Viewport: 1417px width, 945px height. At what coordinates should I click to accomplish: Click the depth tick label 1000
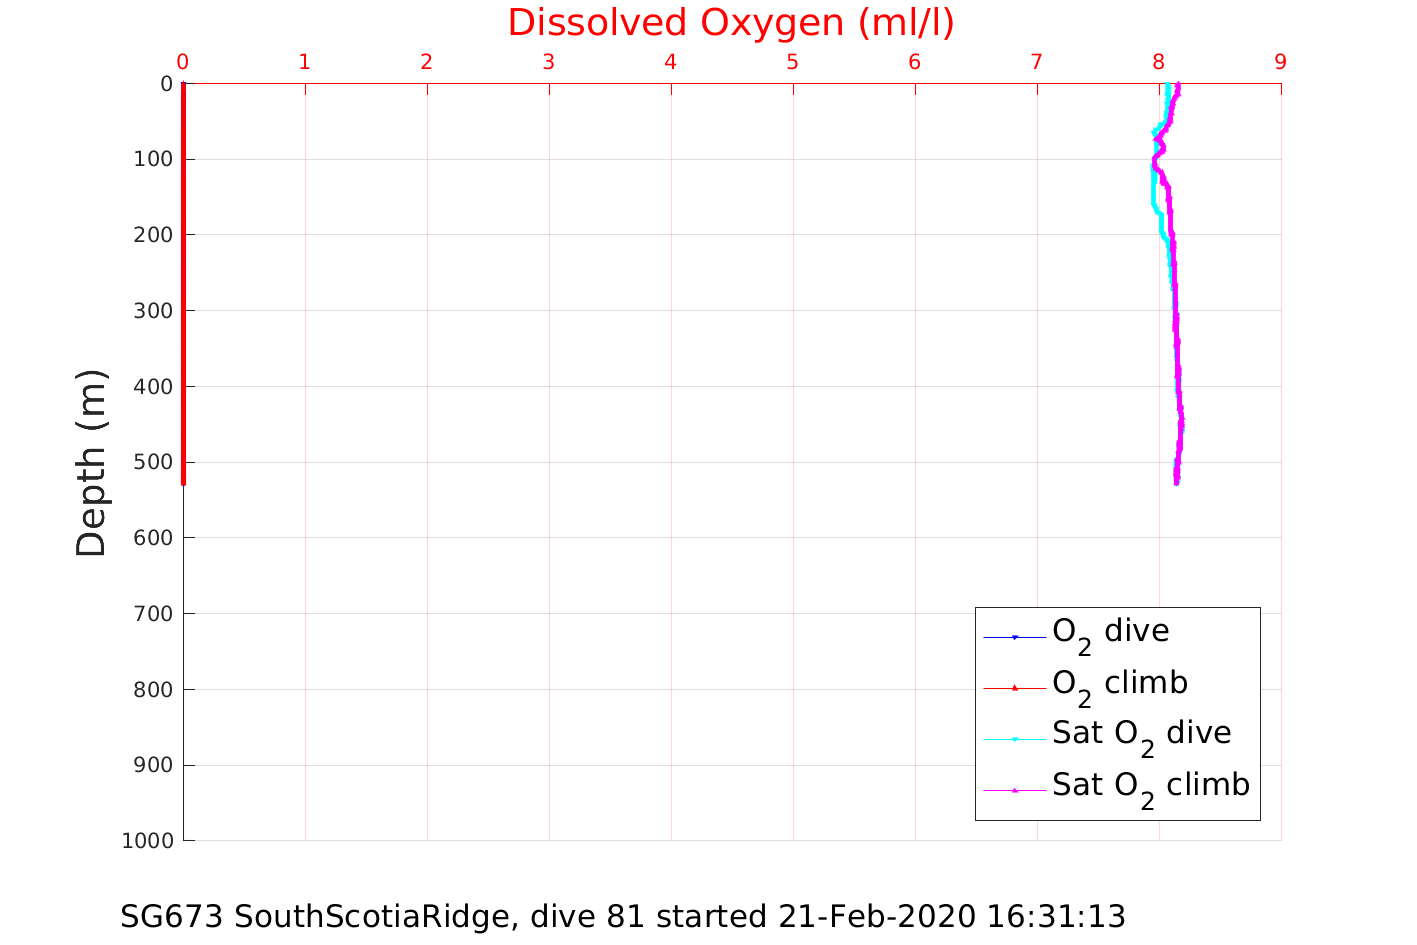coord(147,841)
